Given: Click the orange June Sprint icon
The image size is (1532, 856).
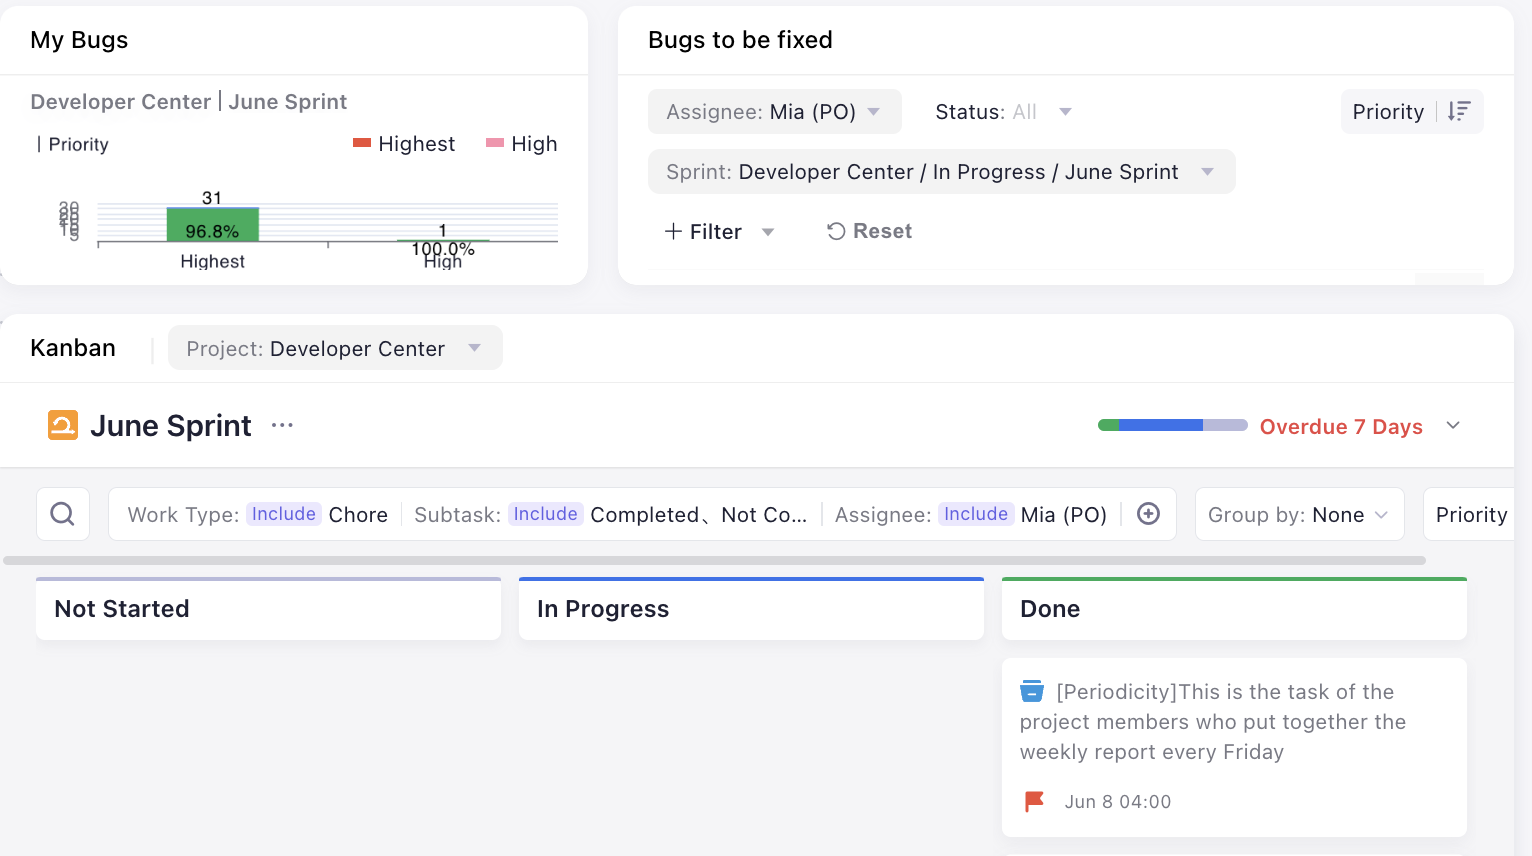Looking at the screenshot, I should click(63, 426).
